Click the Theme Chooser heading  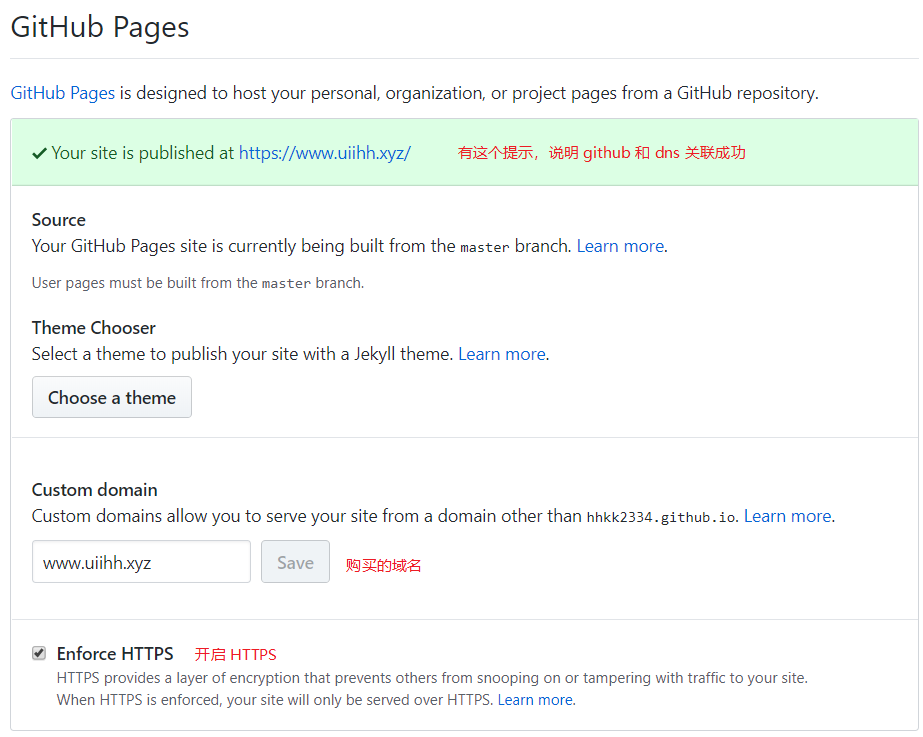(x=94, y=328)
